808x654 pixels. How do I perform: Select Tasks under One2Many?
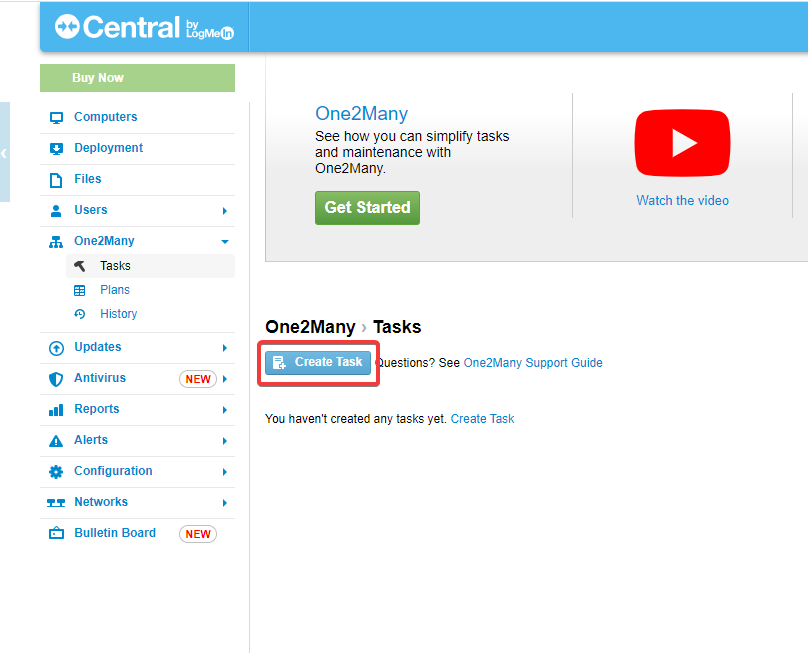tap(150, 266)
